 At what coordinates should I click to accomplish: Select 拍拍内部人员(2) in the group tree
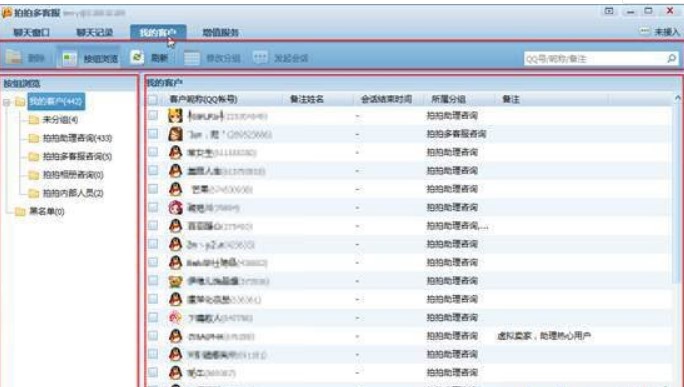[73, 193]
